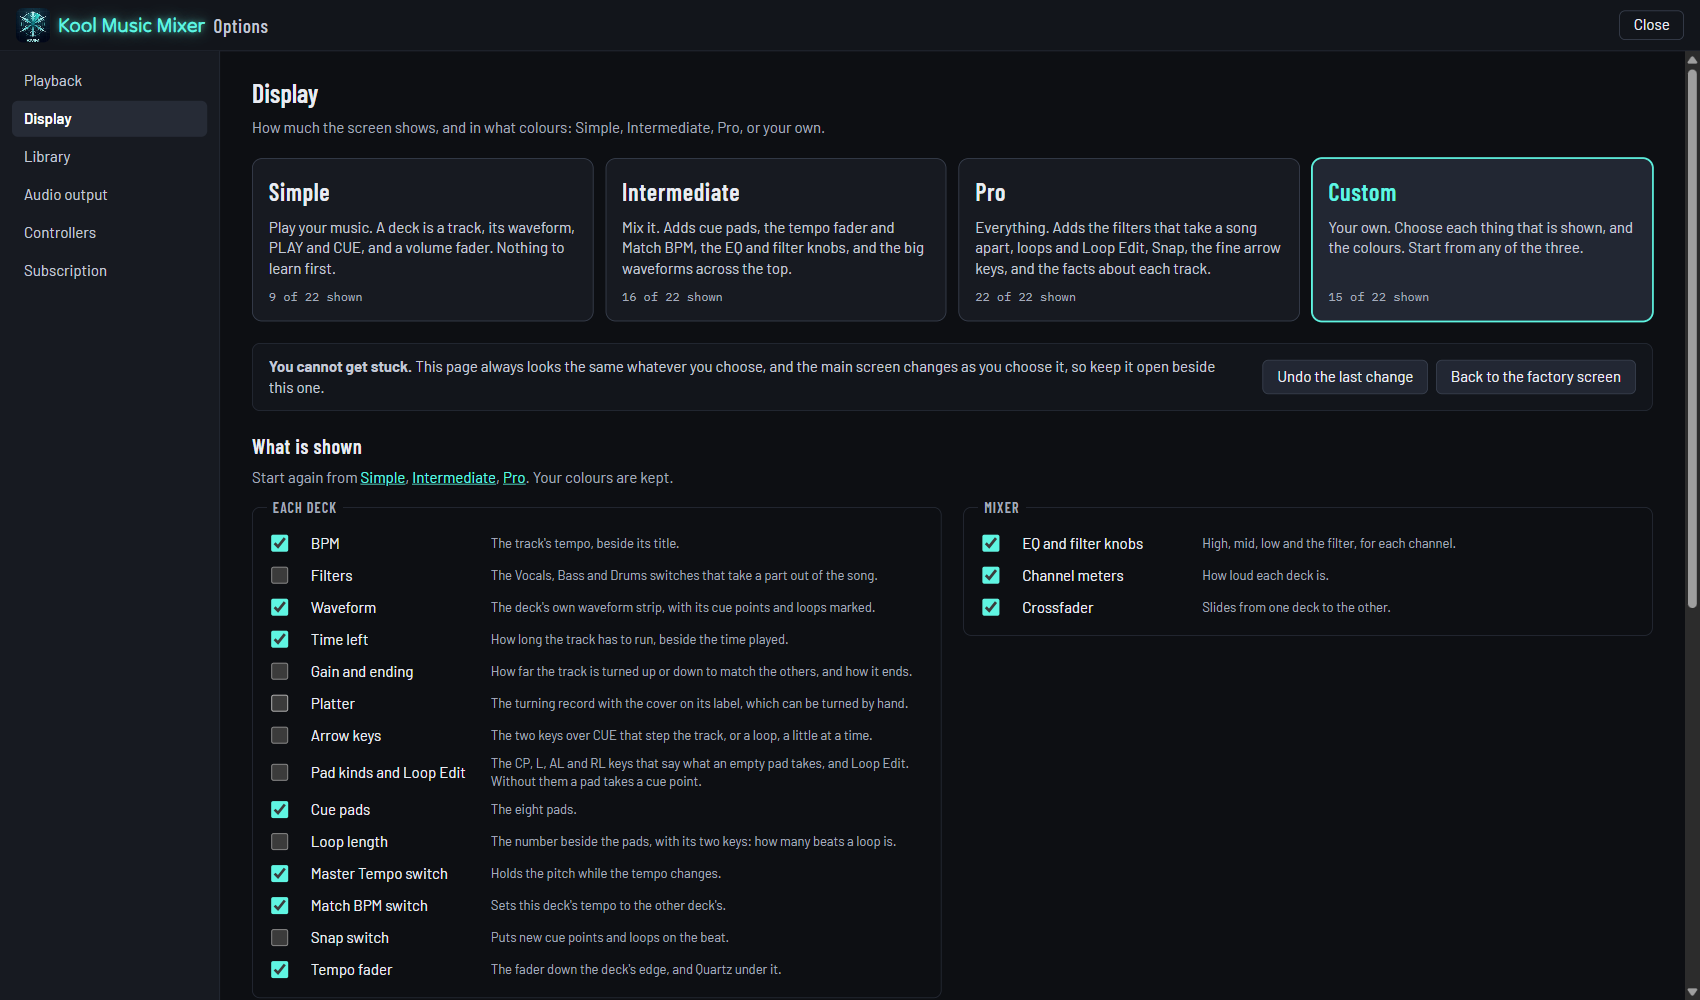Disable the Tempo fader checkbox
Image resolution: width=1700 pixels, height=1000 pixels.
[280, 970]
